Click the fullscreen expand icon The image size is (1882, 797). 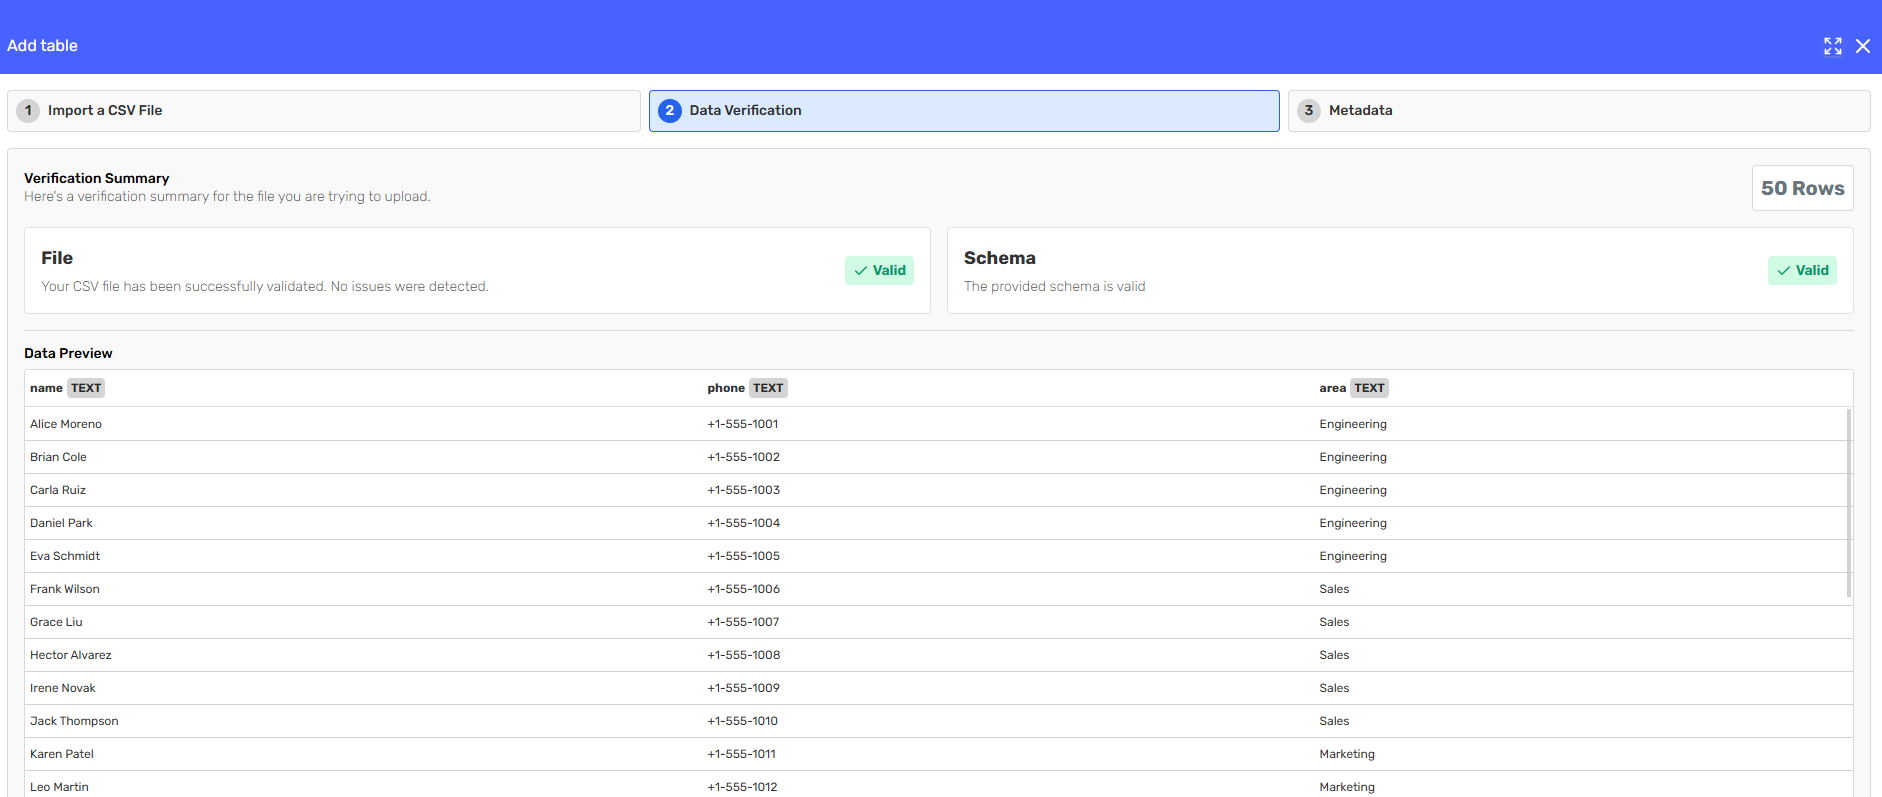1832,46
